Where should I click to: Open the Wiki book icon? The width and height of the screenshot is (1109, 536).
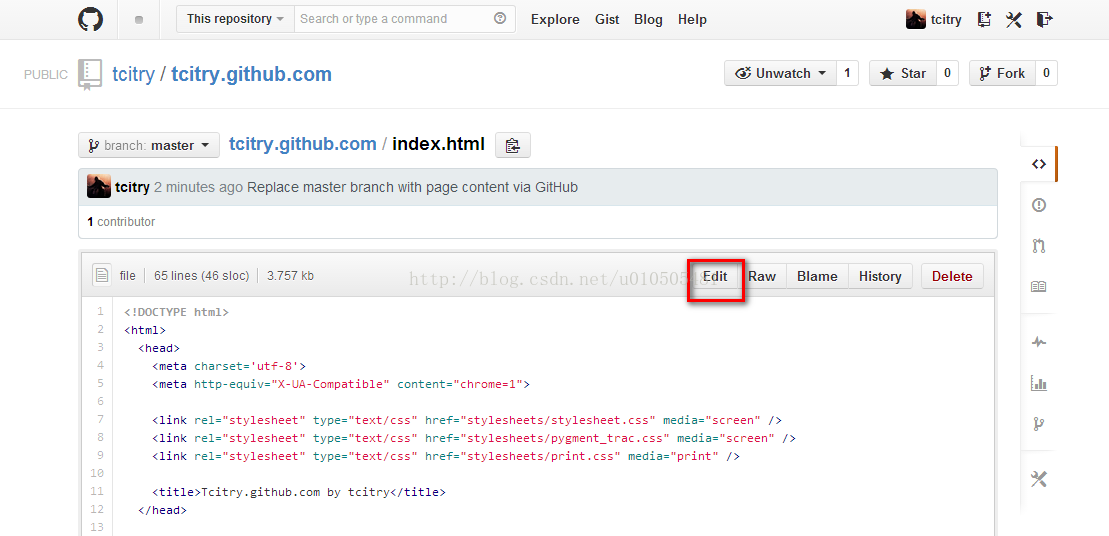click(1038, 287)
